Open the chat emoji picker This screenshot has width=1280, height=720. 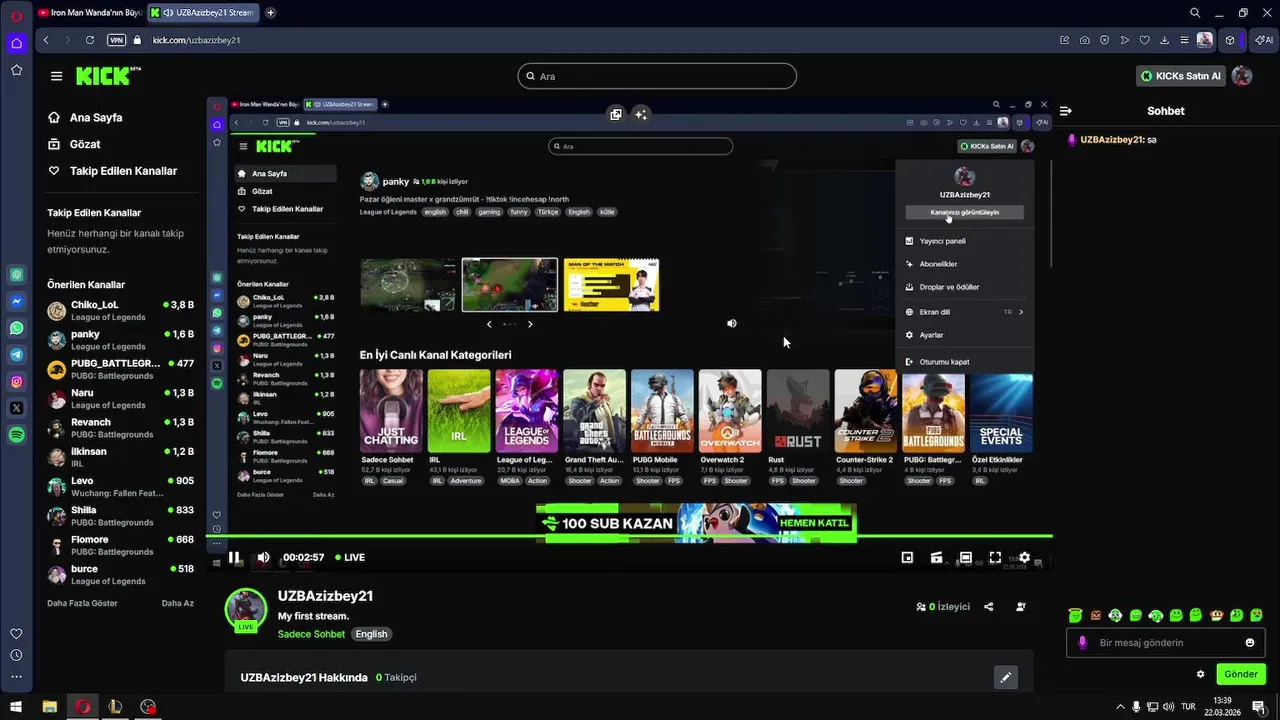pyautogui.click(x=1250, y=642)
